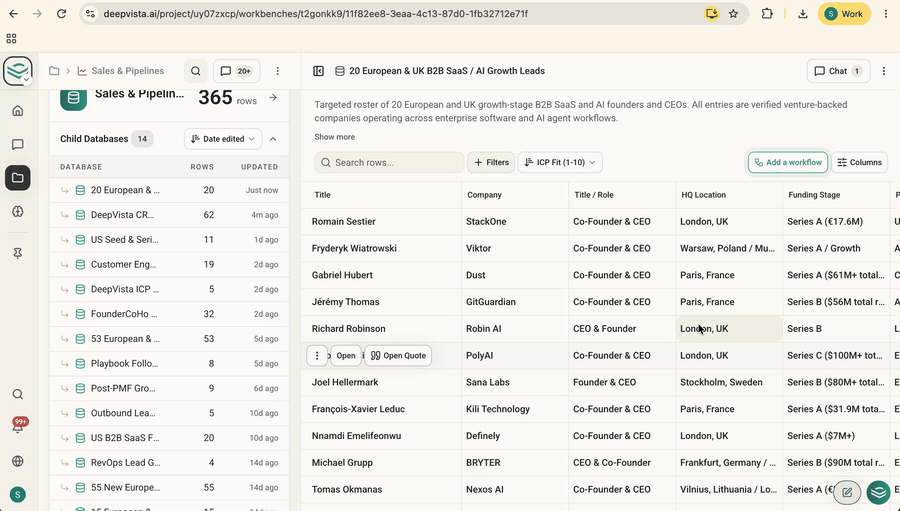Bookmark this page with the star icon
The image size is (900, 511).
tap(734, 14)
